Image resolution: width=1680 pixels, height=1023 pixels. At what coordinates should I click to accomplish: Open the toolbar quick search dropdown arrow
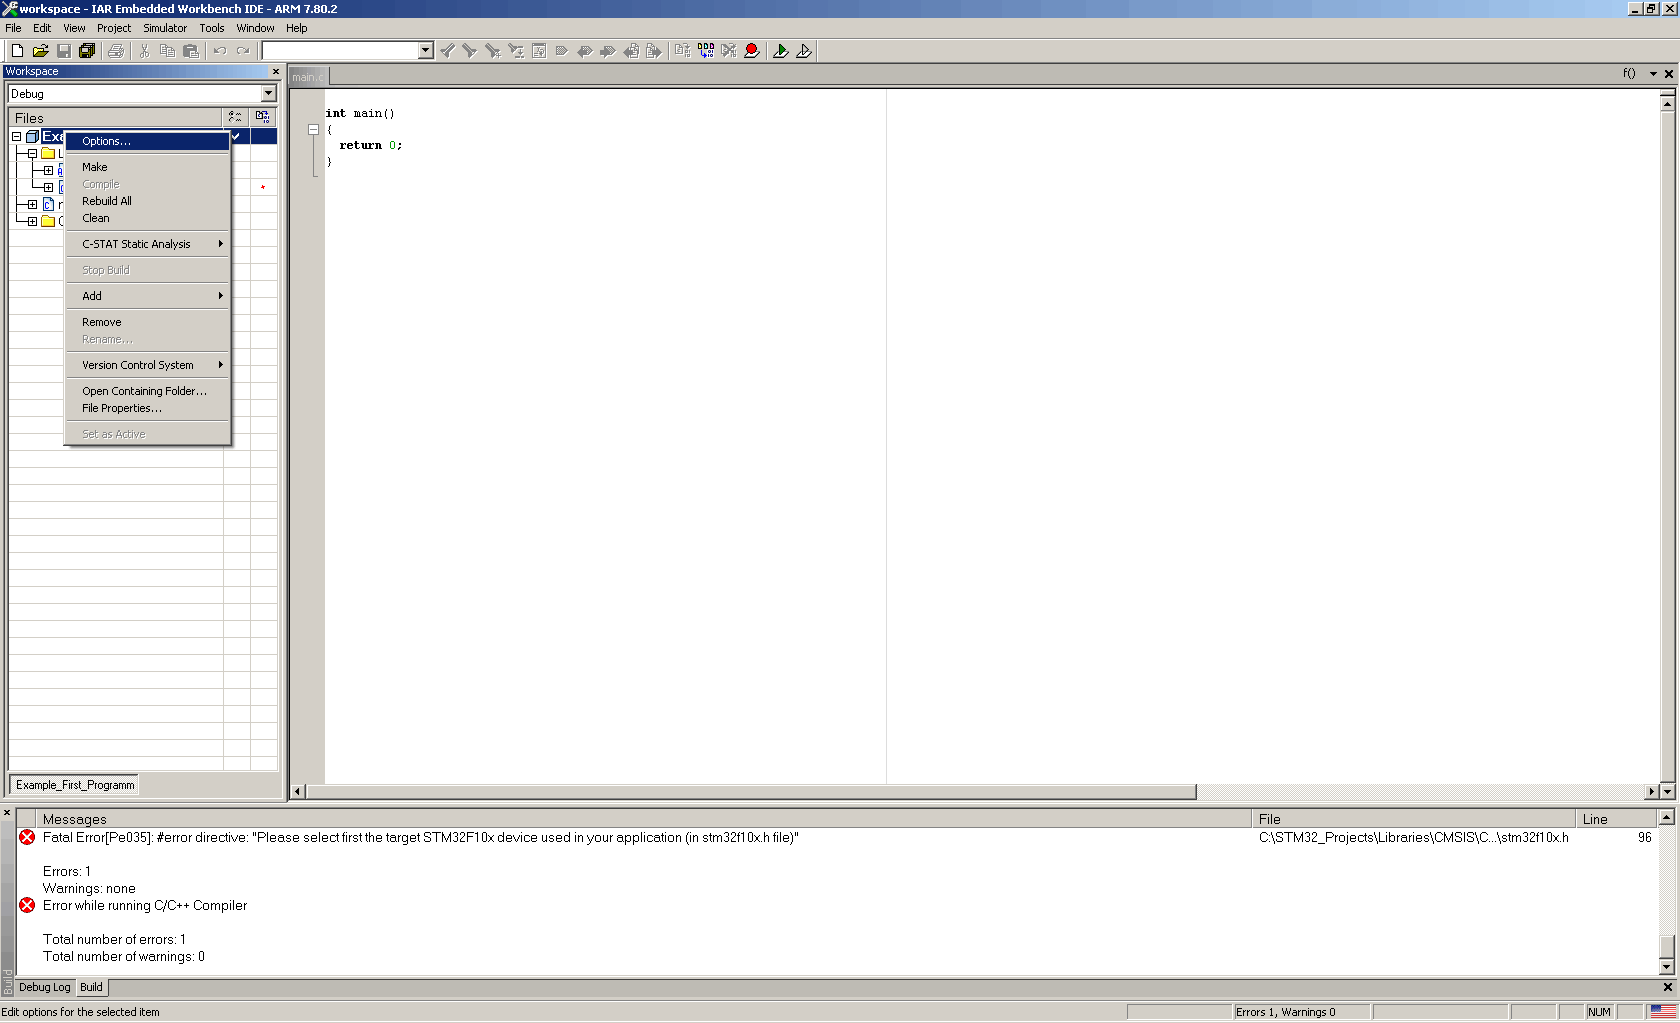pyautogui.click(x=426, y=51)
